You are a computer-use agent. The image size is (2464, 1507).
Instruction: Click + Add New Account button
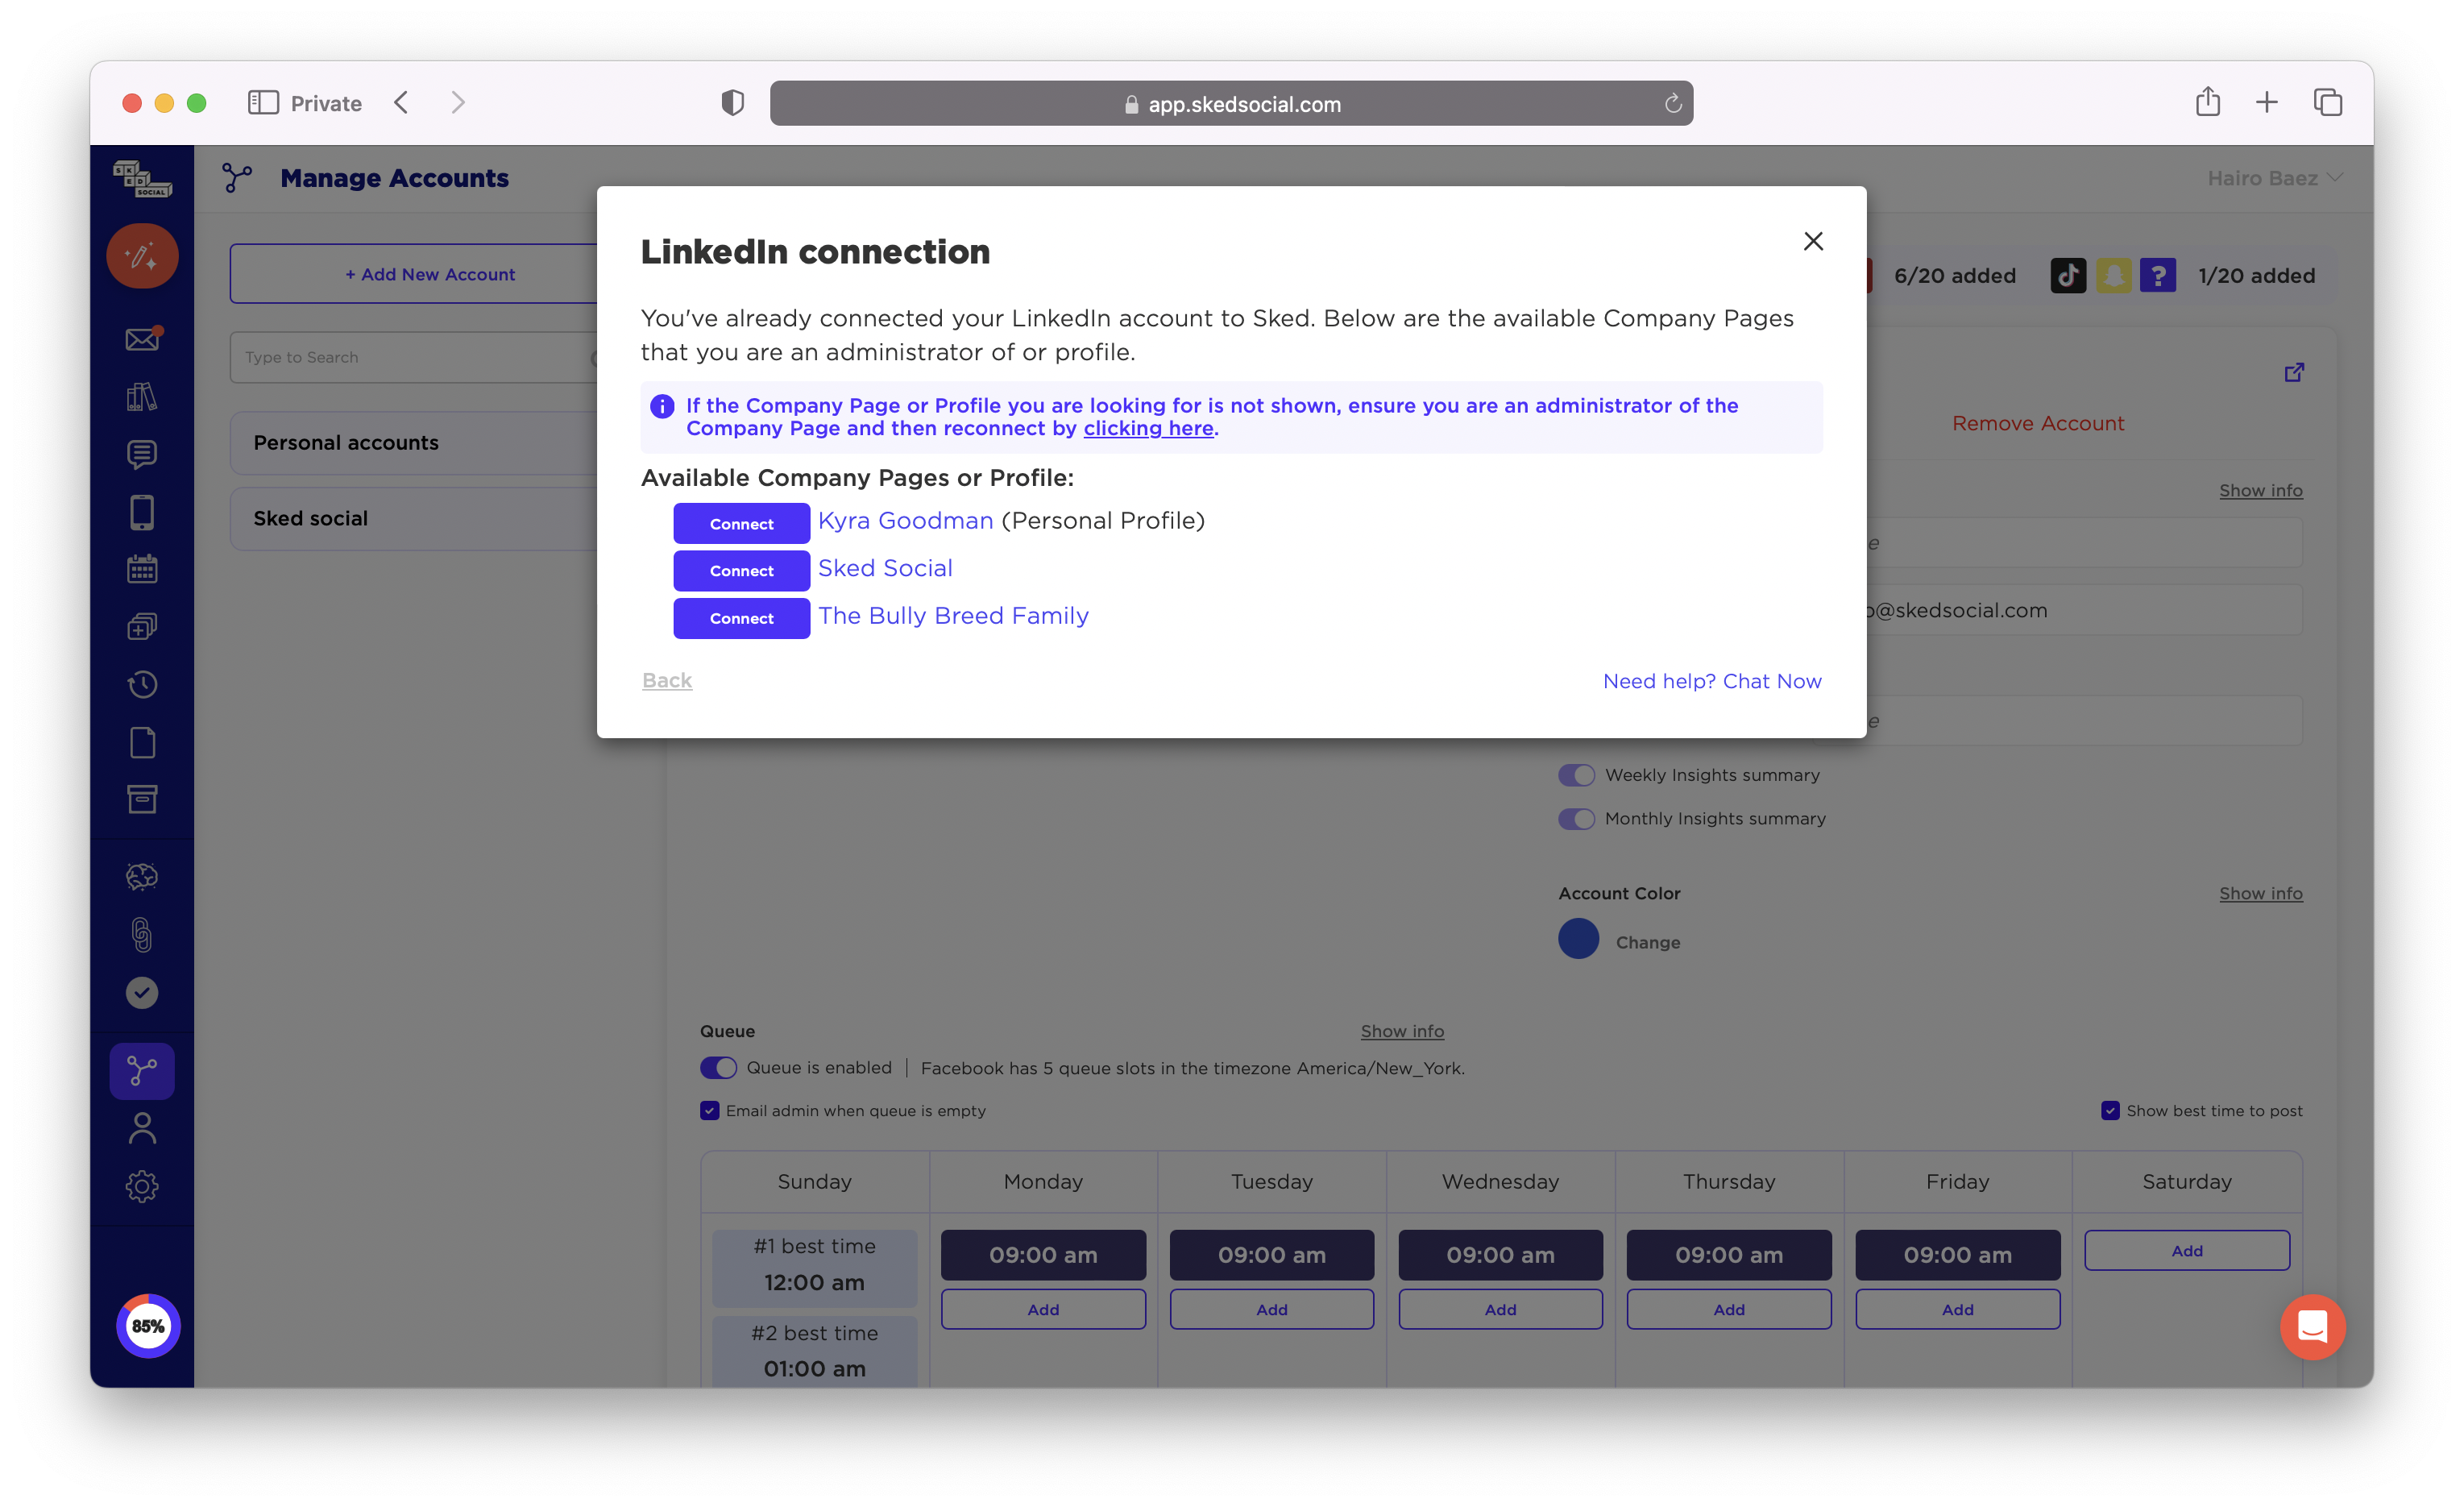(x=430, y=274)
